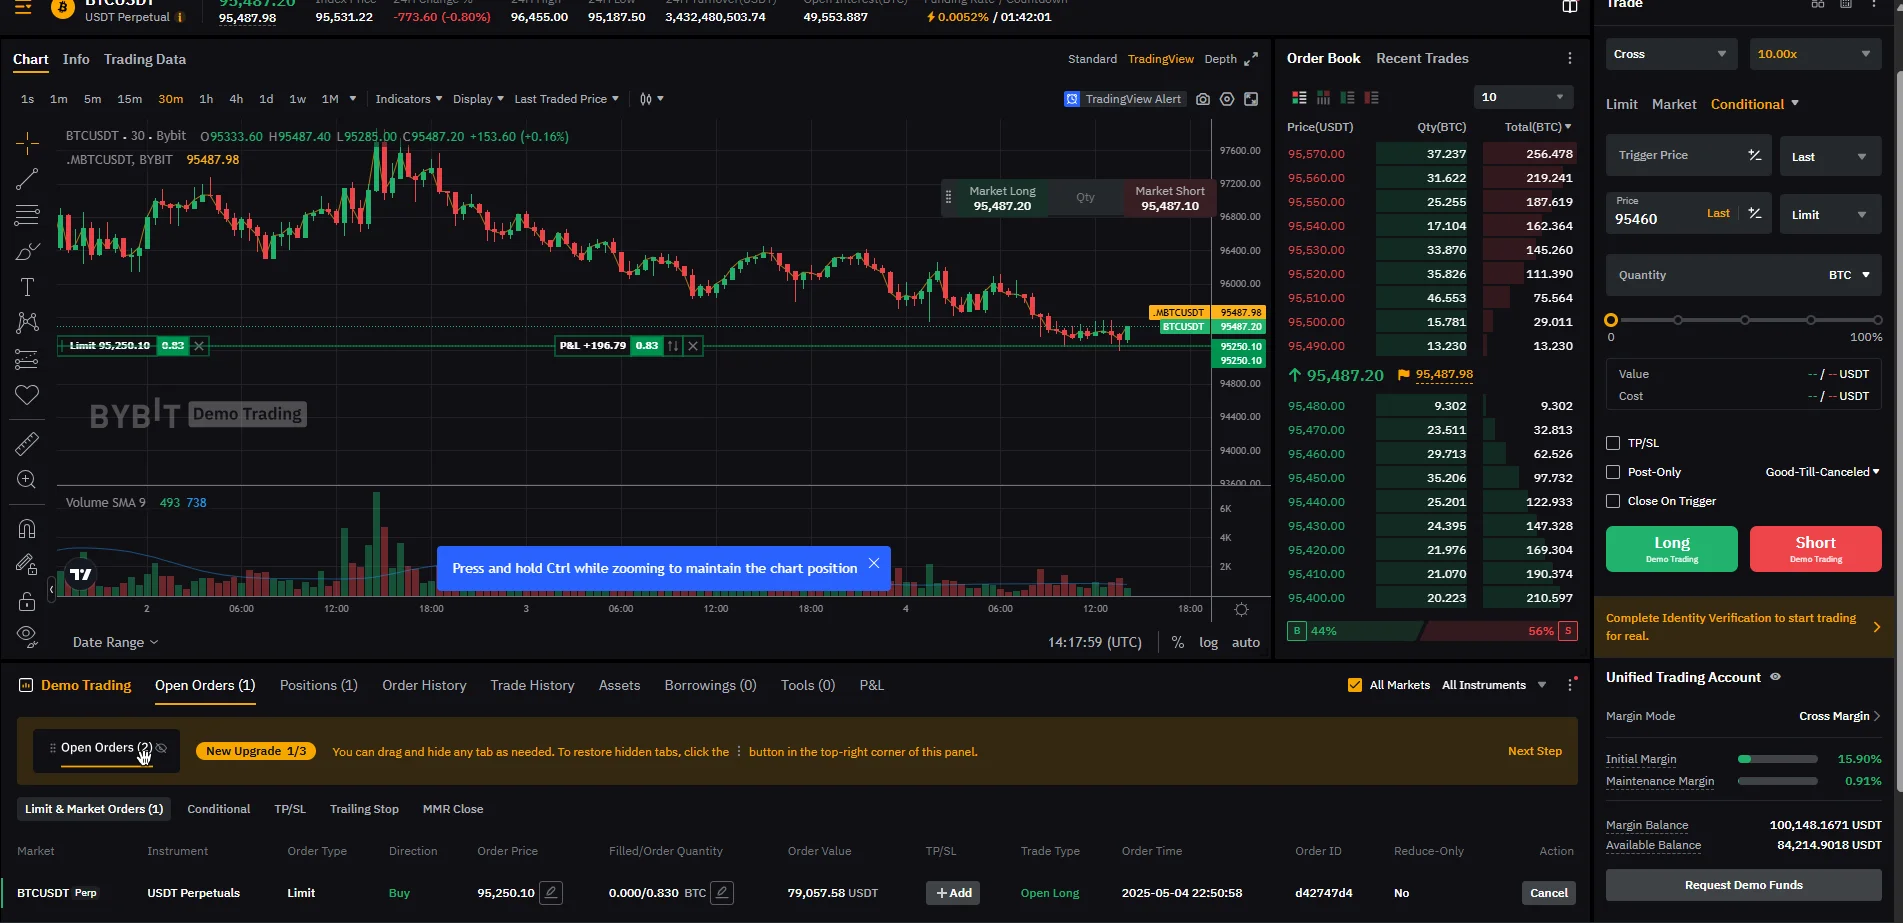
Task: Open the Fibonacci retracement tool
Action: tap(27, 215)
